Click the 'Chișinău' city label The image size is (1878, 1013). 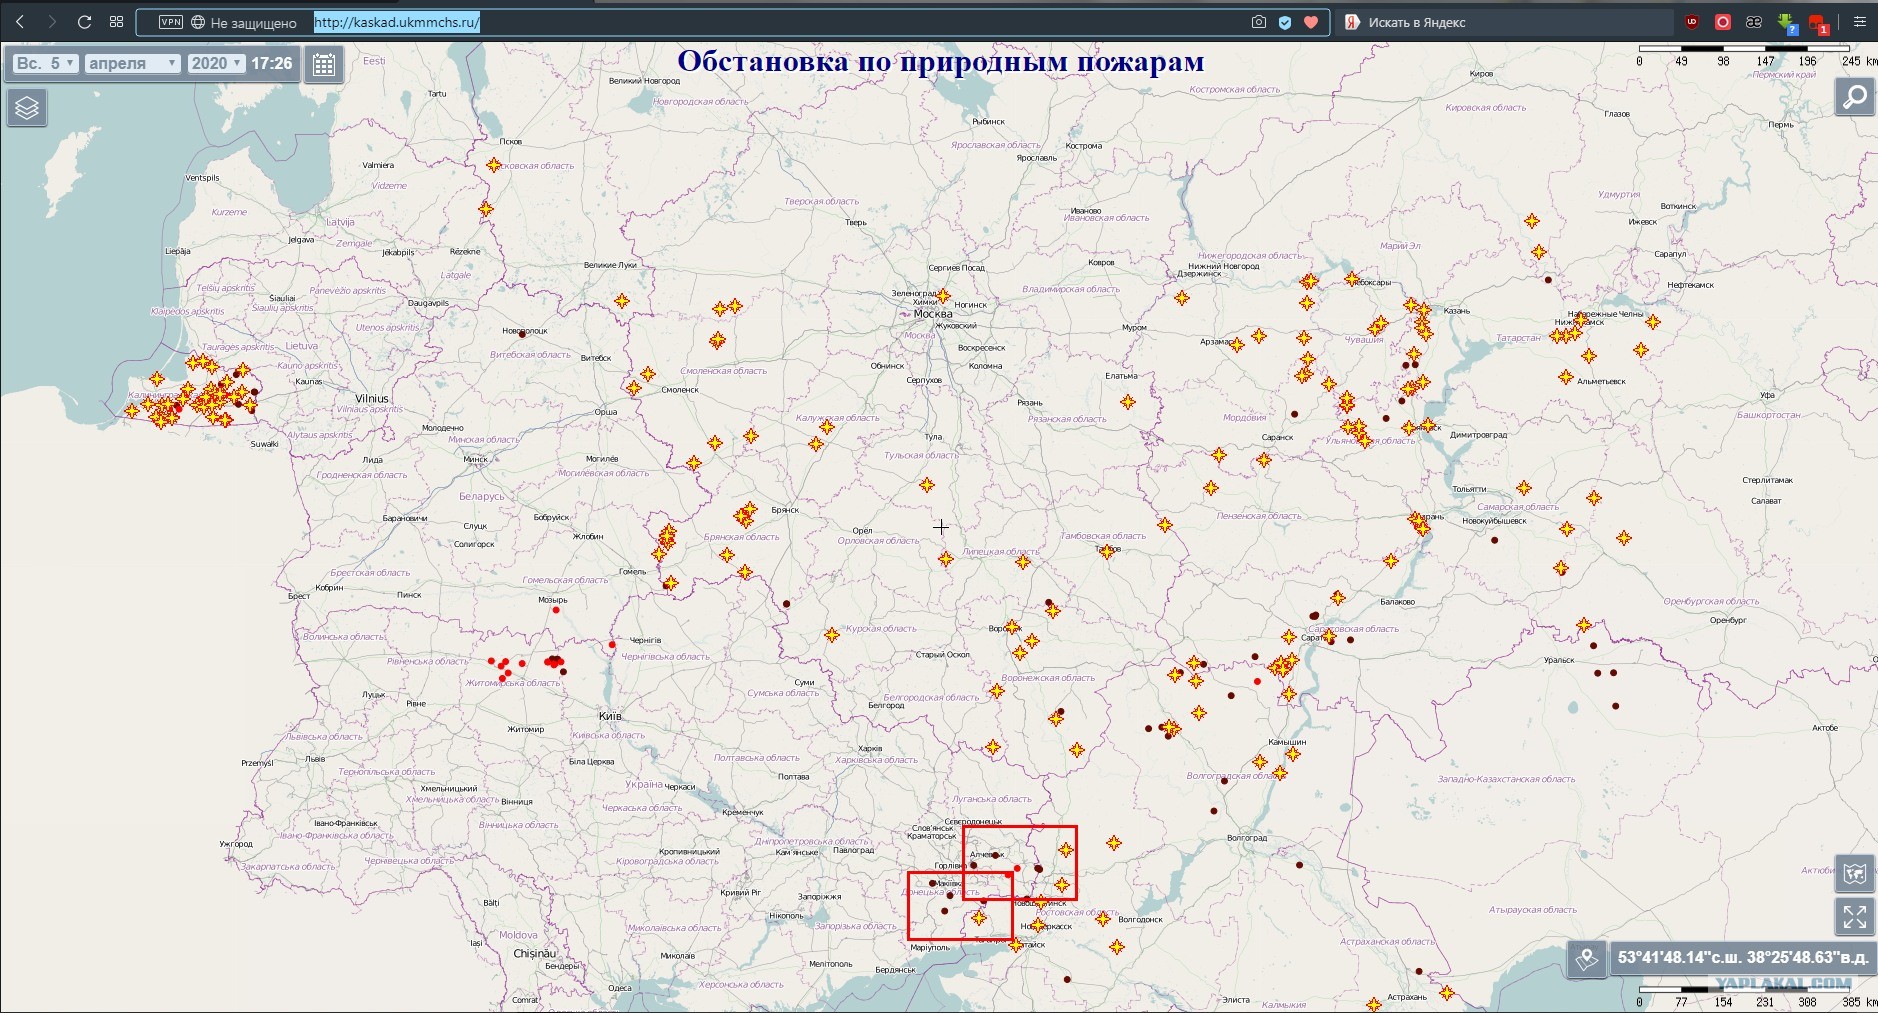534,953
